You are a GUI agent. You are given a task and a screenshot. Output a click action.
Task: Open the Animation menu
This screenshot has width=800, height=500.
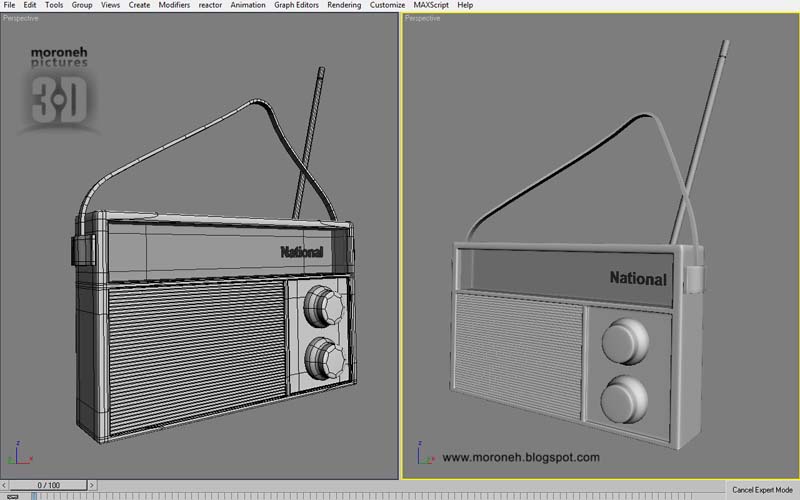248,5
